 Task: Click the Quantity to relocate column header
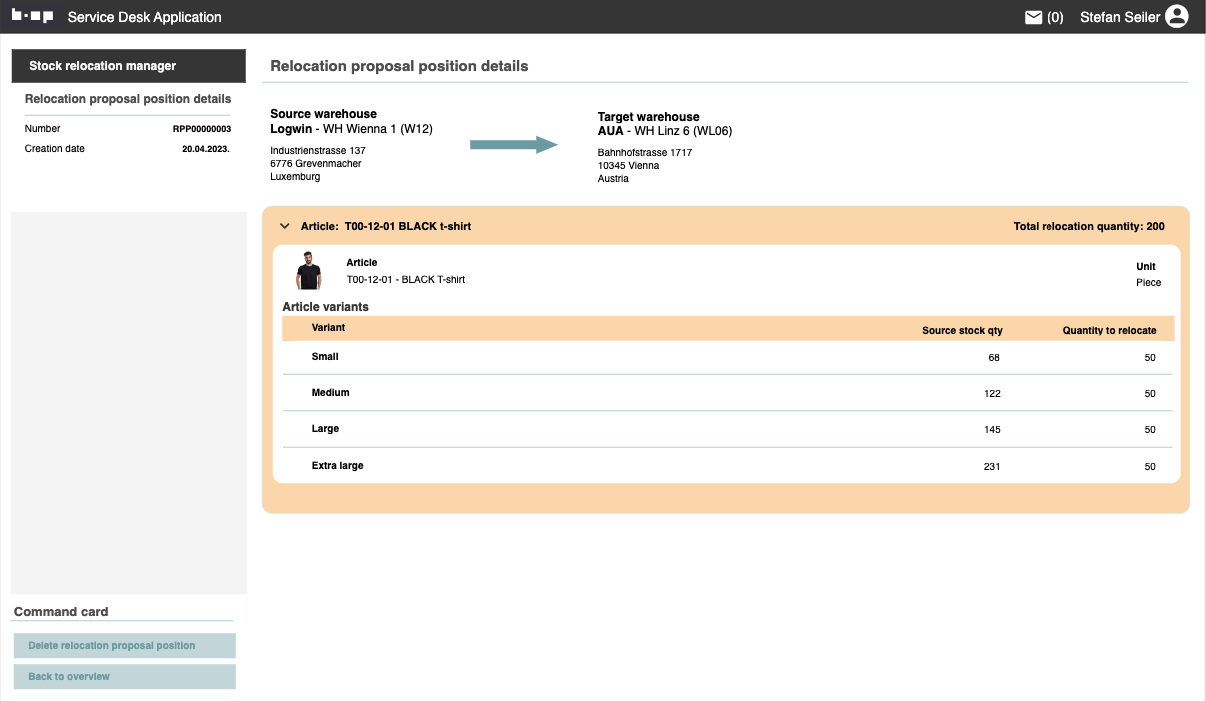1108,330
